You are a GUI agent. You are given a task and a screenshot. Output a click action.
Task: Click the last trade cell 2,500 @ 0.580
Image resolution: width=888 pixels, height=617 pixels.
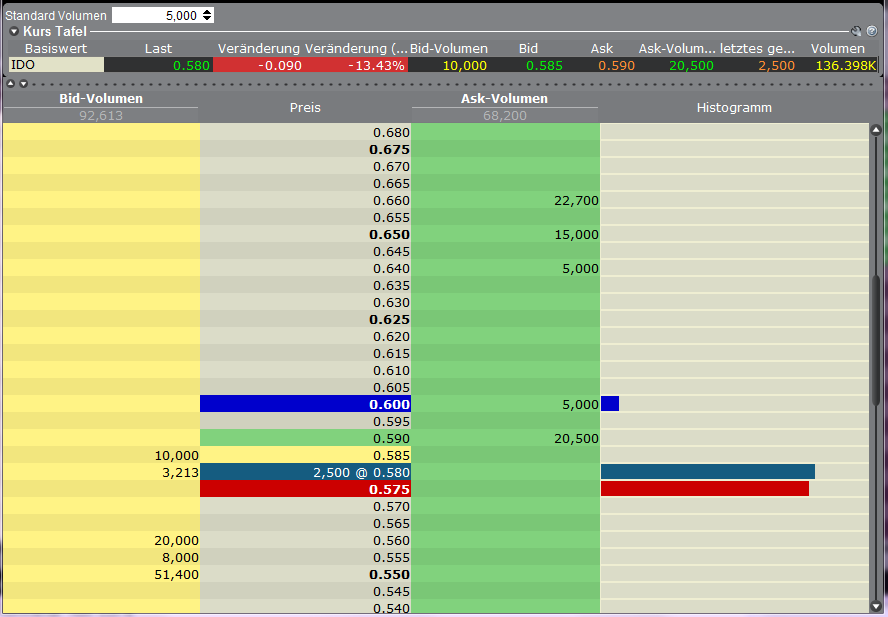click(x=305, y=472)
